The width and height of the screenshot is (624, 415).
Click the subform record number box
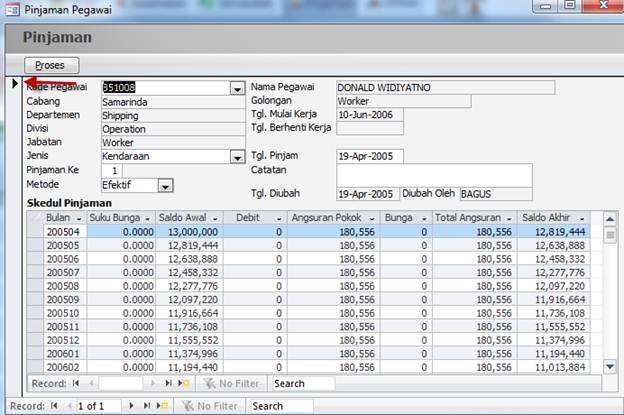pos(121,384)
